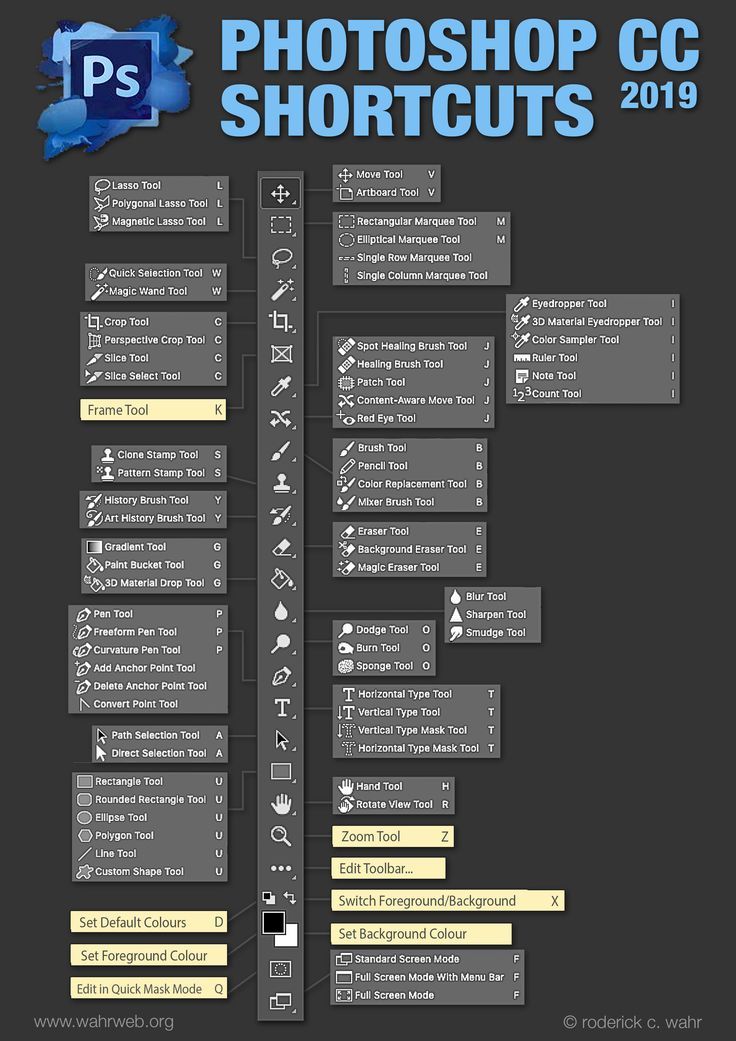Reset to default colours mini icon

pos(268,898)
